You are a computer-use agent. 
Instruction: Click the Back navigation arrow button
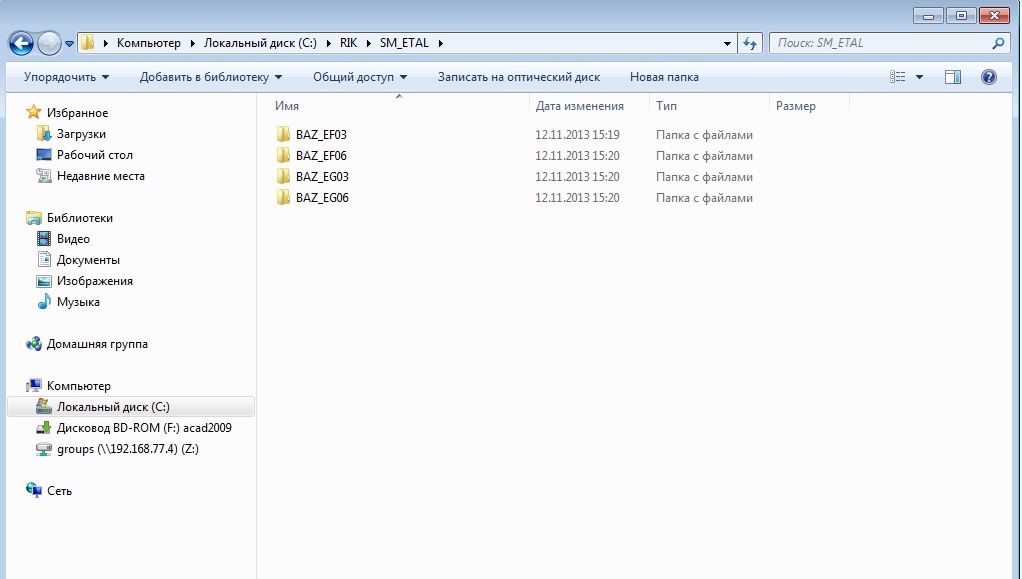pos(21,43)
